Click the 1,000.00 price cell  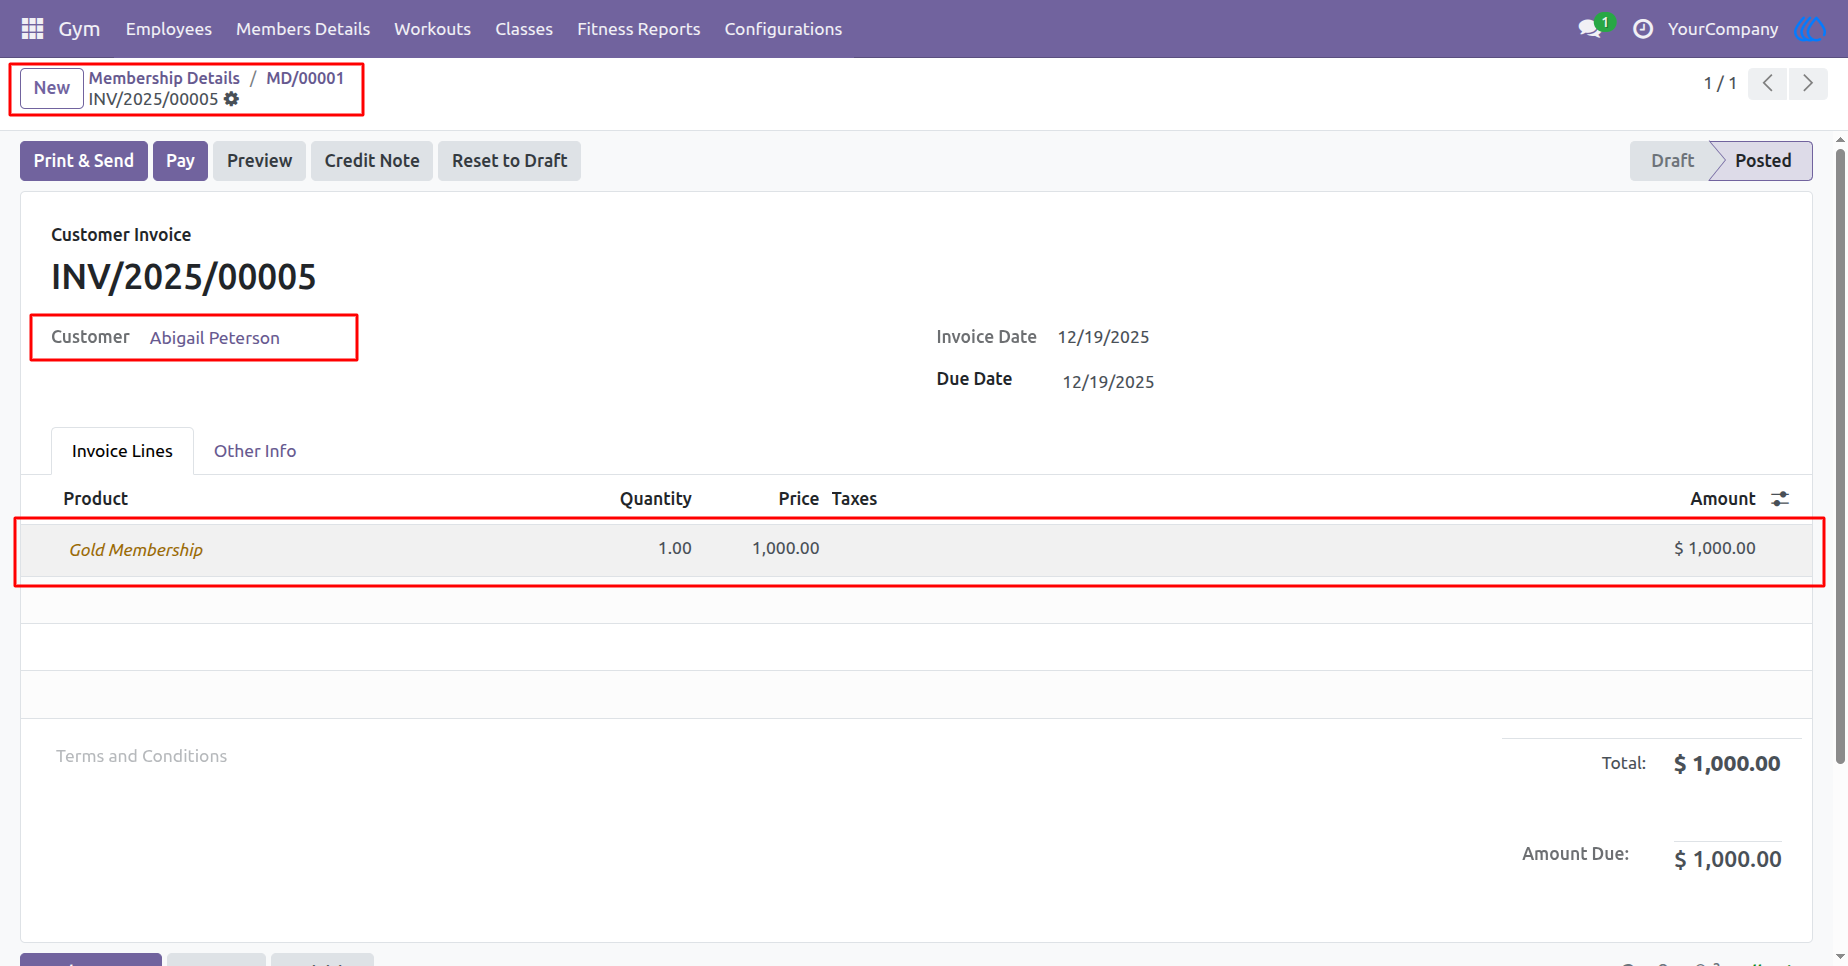click(x=786, y=548)
